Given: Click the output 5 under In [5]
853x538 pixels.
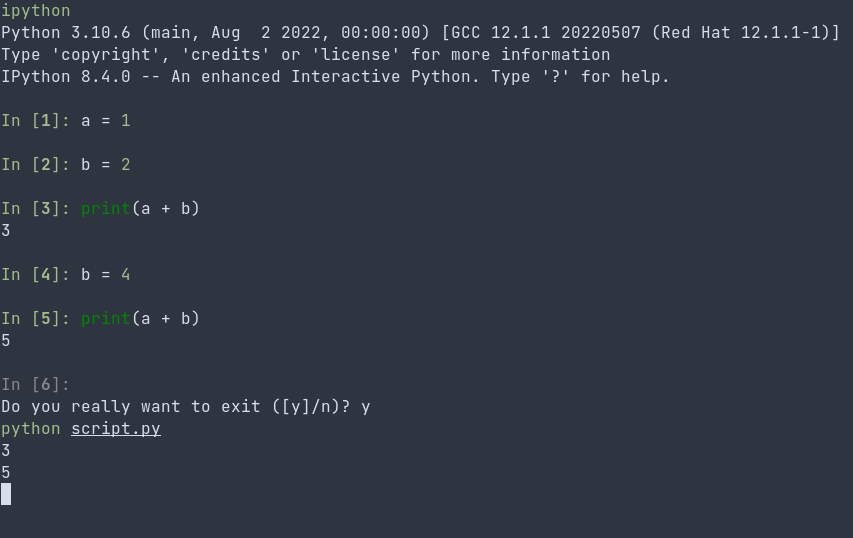Looking at the screenshot, I should (x=6, y=341).
